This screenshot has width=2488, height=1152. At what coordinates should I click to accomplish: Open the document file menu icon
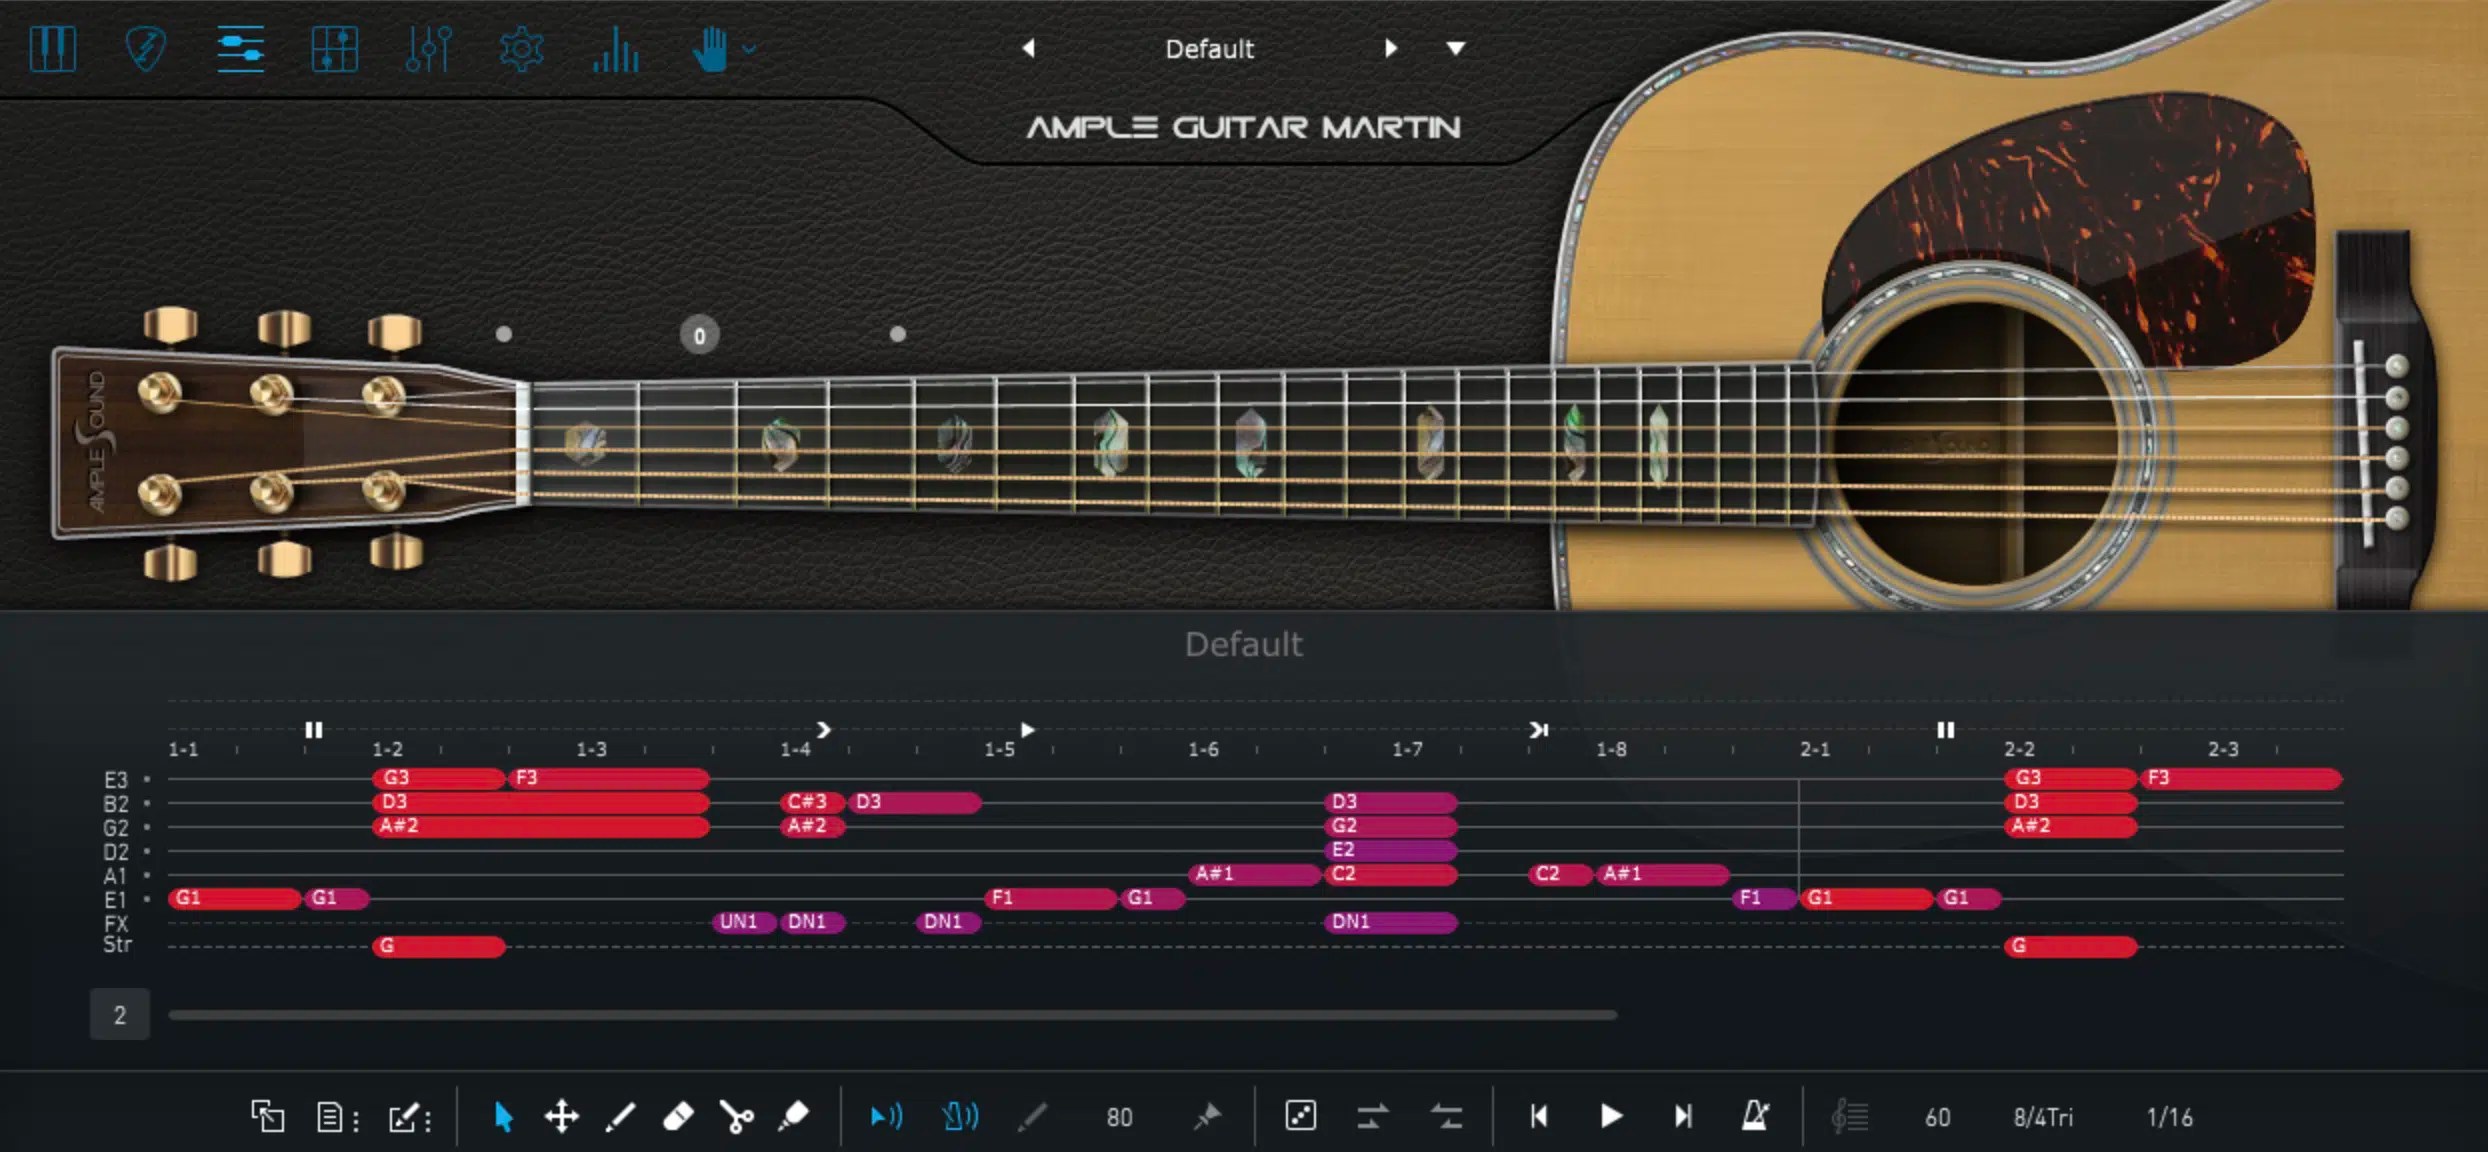point(337,1117)
